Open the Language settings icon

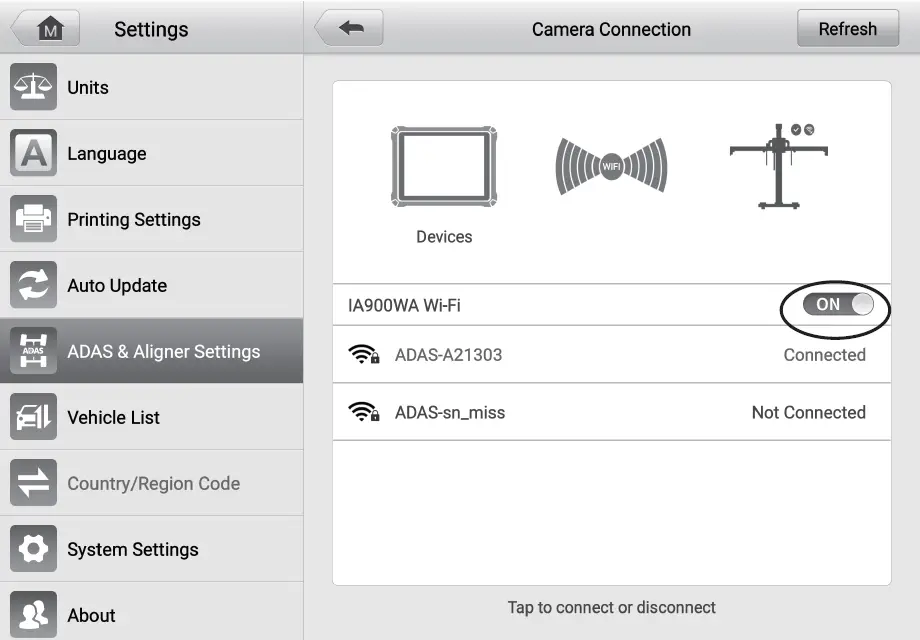[33, 153]
